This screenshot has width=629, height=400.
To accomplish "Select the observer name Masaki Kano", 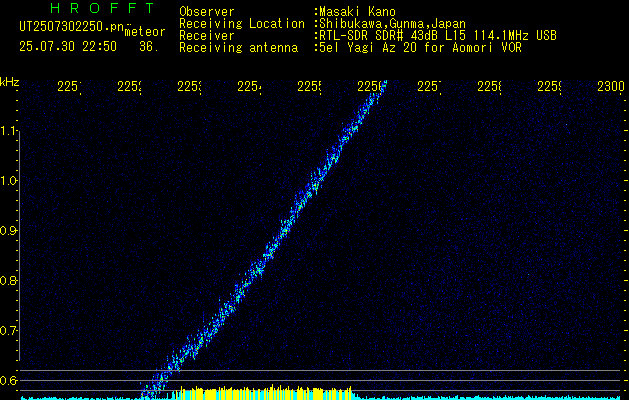I will pos(355,12).
